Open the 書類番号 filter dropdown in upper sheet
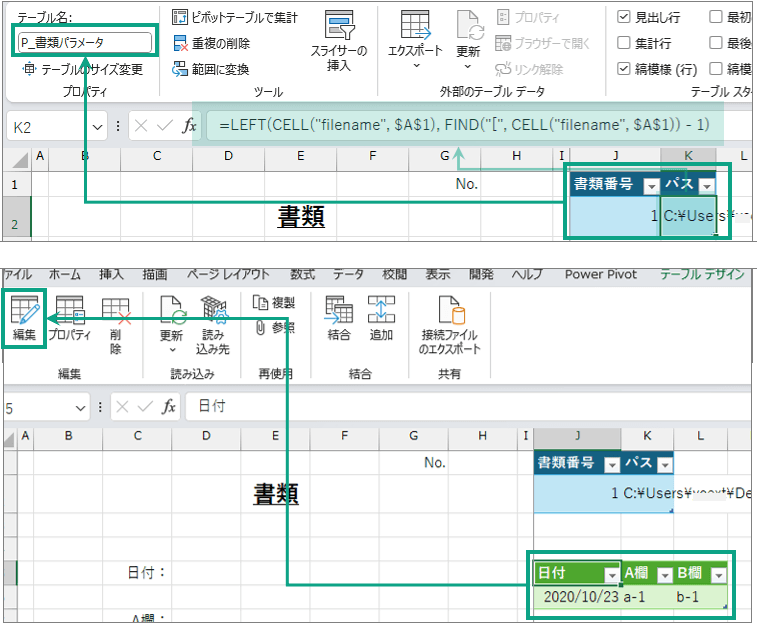757x625 pixels. pos(651,186)
